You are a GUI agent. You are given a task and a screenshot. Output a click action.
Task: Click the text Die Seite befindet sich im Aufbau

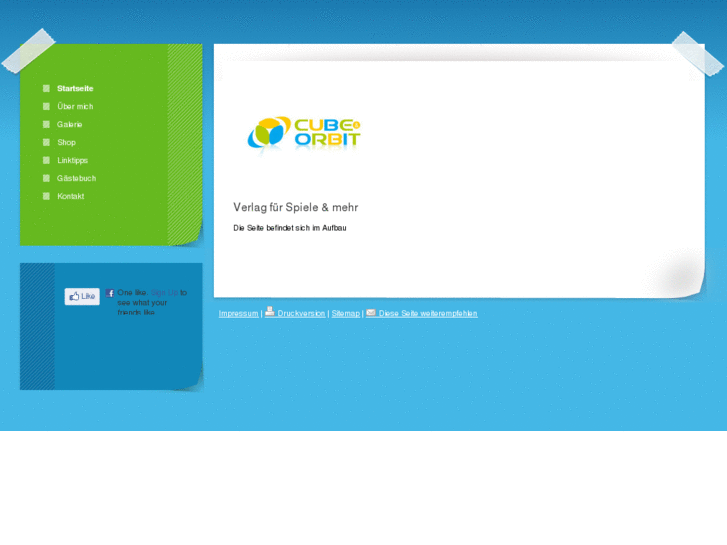(x=290, y=228)
